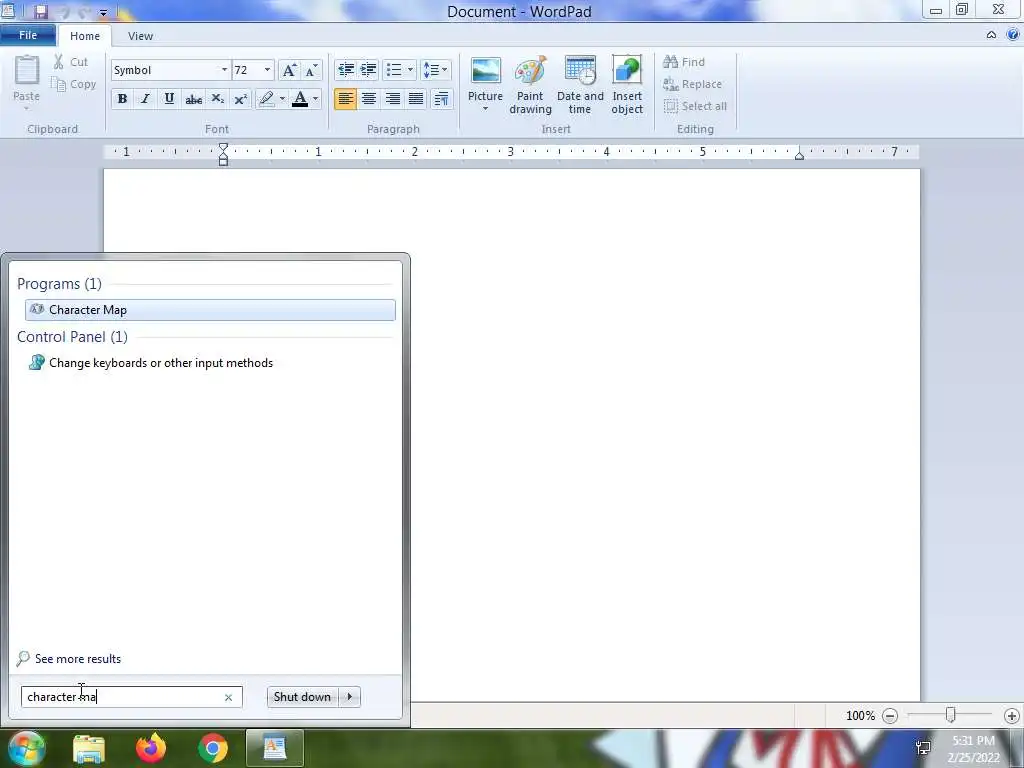Zoom out with the minus button
The width and height of the screenshot is (1024, 768).
point(889,716)
